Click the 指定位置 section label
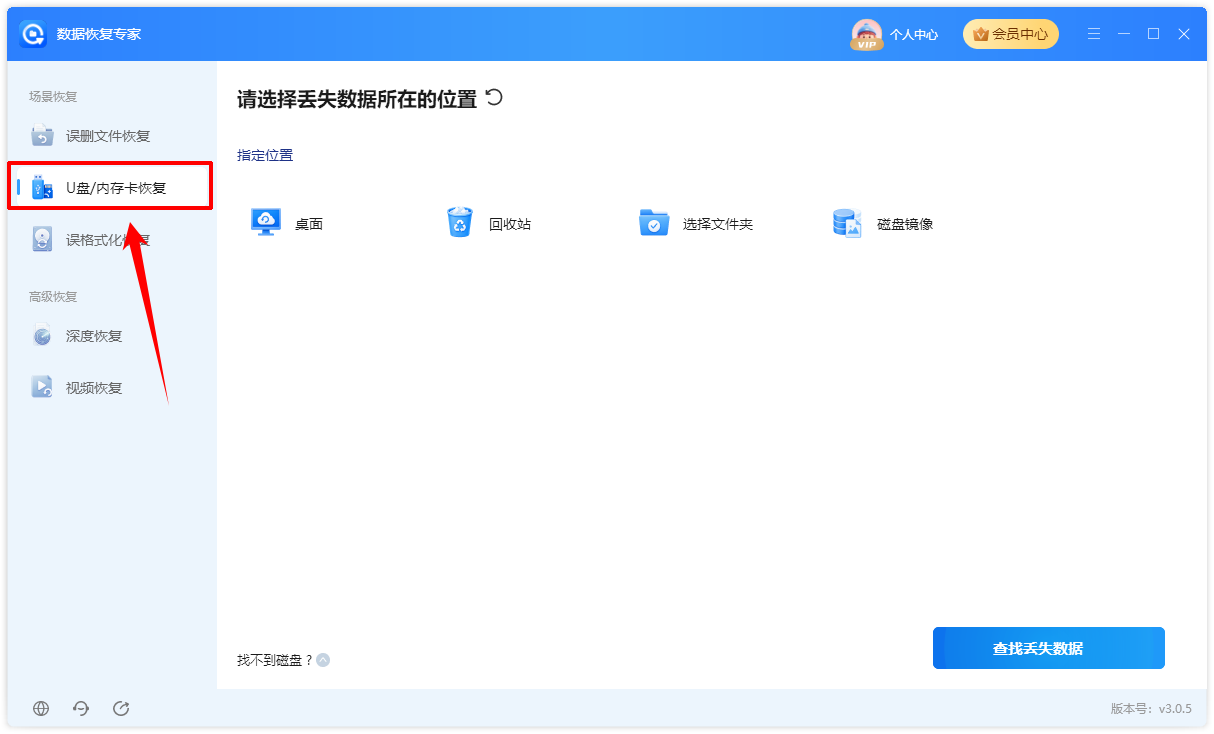The width and height of the screenshot is (1214, 734). [265, 155]
